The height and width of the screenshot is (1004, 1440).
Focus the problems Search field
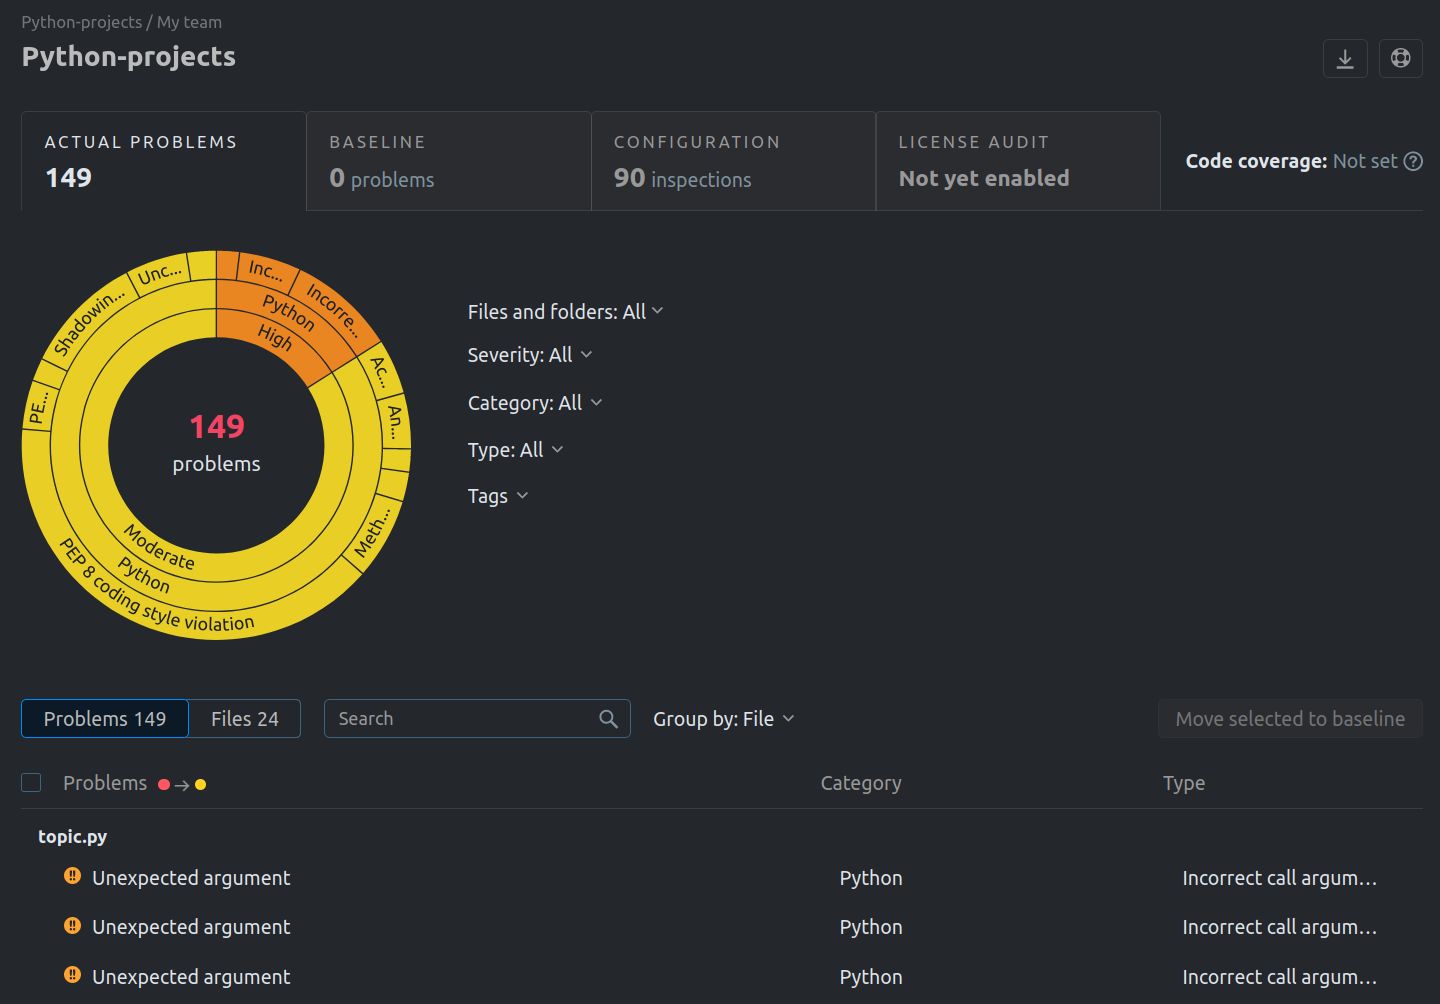pyautogui.click(x=460, y=719)
